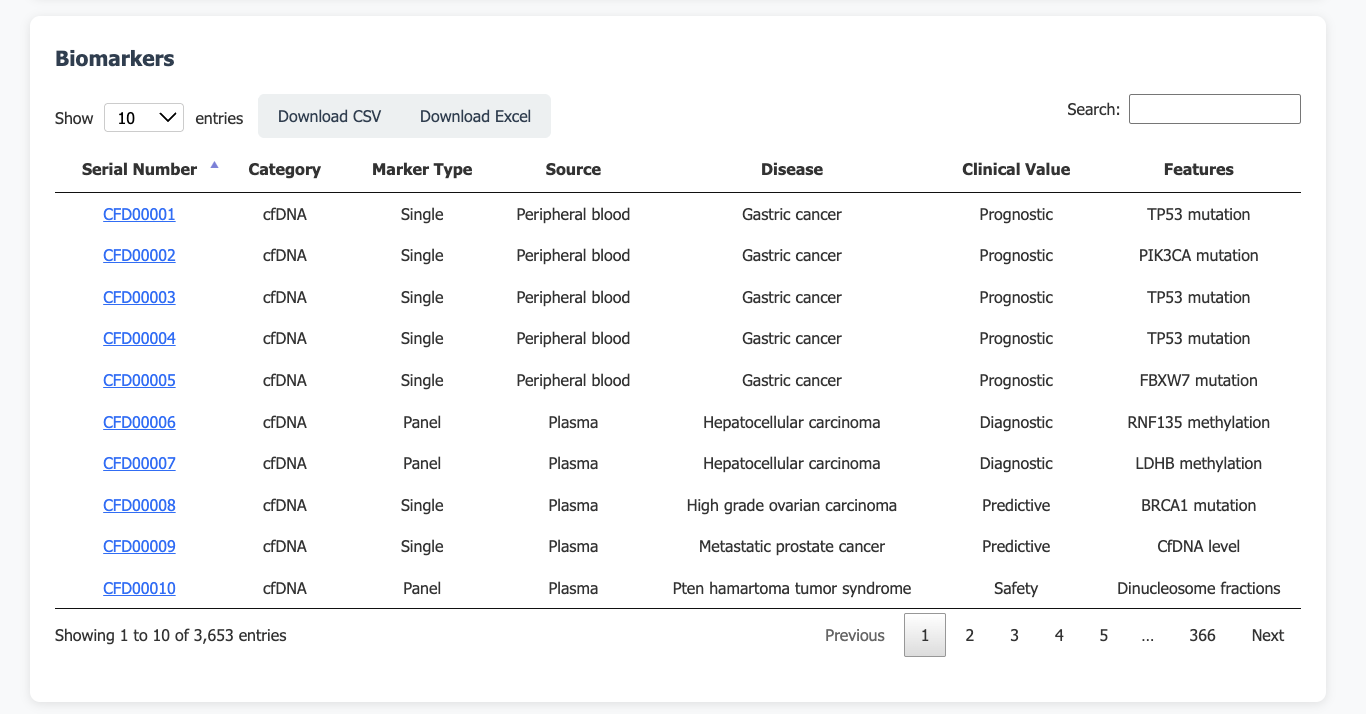Sort by the Features column header
1366x714 pixels.
[1199, 169]
